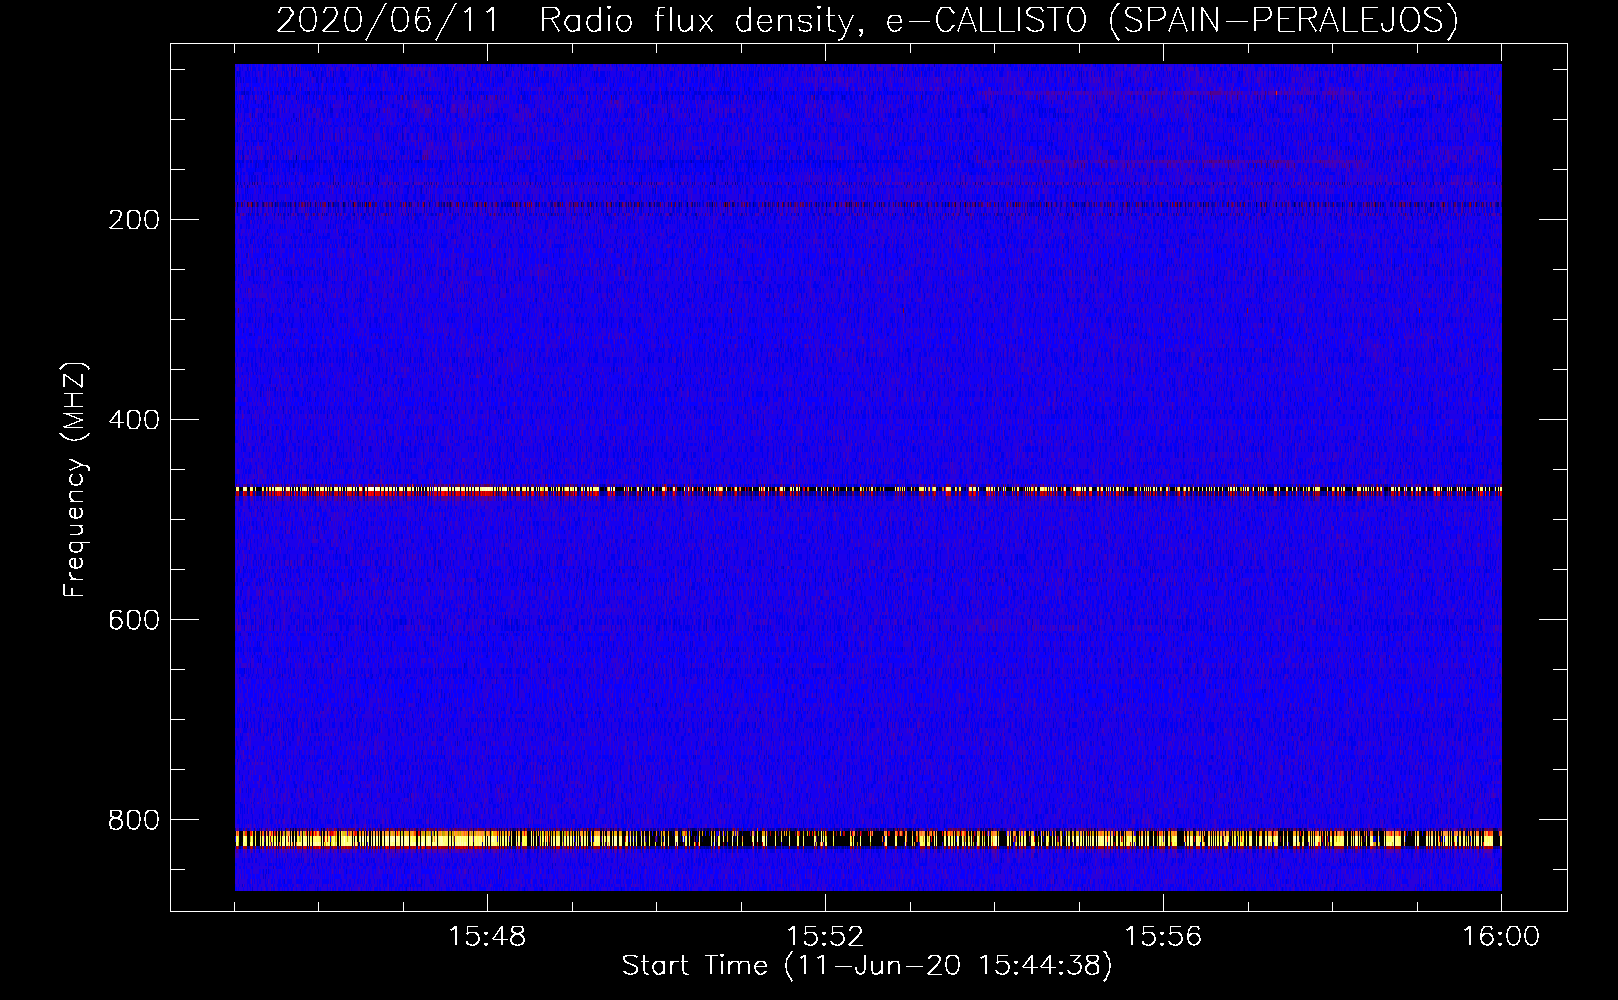Click the 600 frequency tick label
This screenshot has height=1000, width=1618.
[134, 620]
